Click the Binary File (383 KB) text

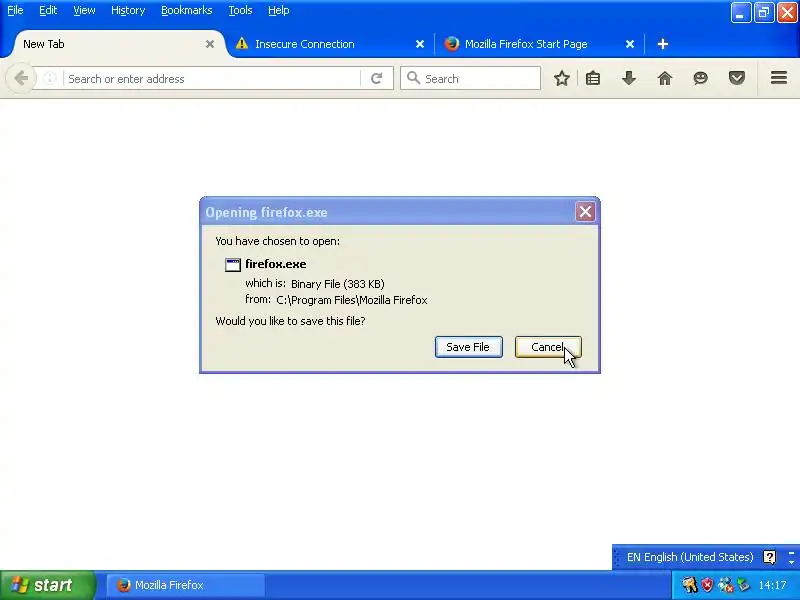(338, 284)
